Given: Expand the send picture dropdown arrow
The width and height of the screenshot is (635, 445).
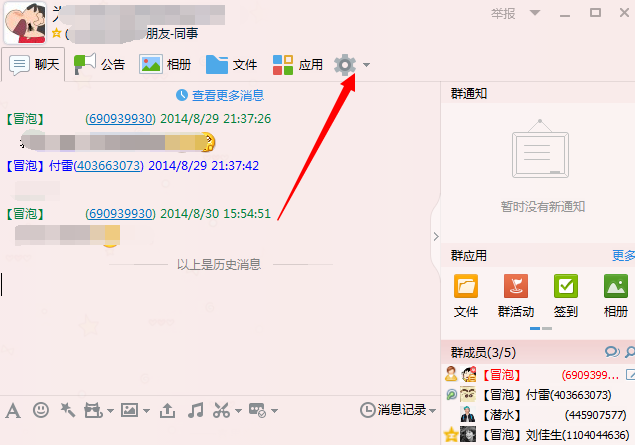Looking at the screenshot, I should pyautogui.click(x=147, y=411).
